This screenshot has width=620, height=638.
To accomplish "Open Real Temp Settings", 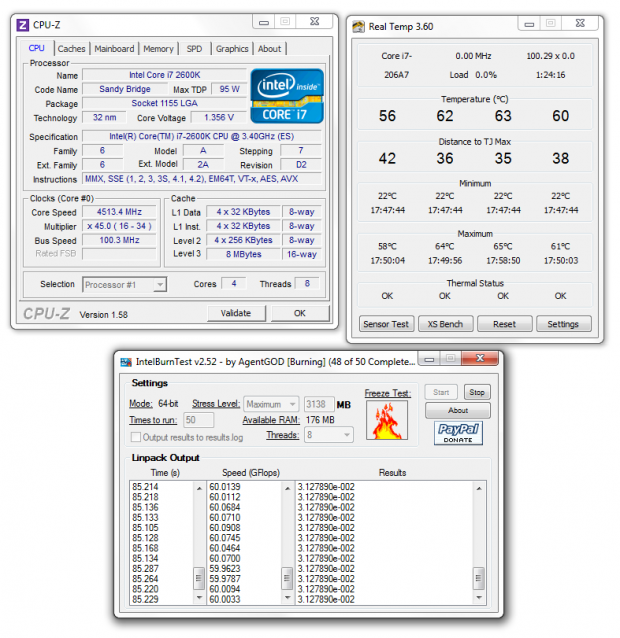I will pyautogui.click(x=563, y=324).
